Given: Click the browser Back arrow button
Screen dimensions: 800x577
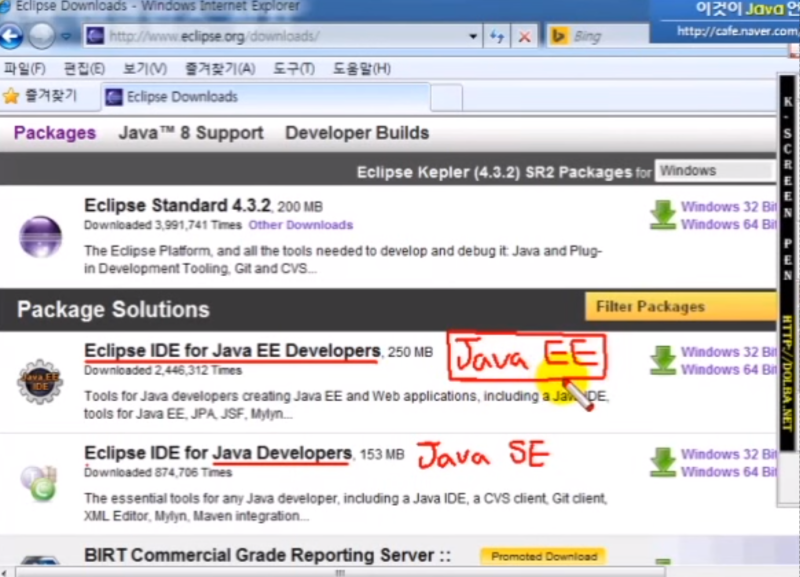Looking at the screenshot, I should point(11,36).
